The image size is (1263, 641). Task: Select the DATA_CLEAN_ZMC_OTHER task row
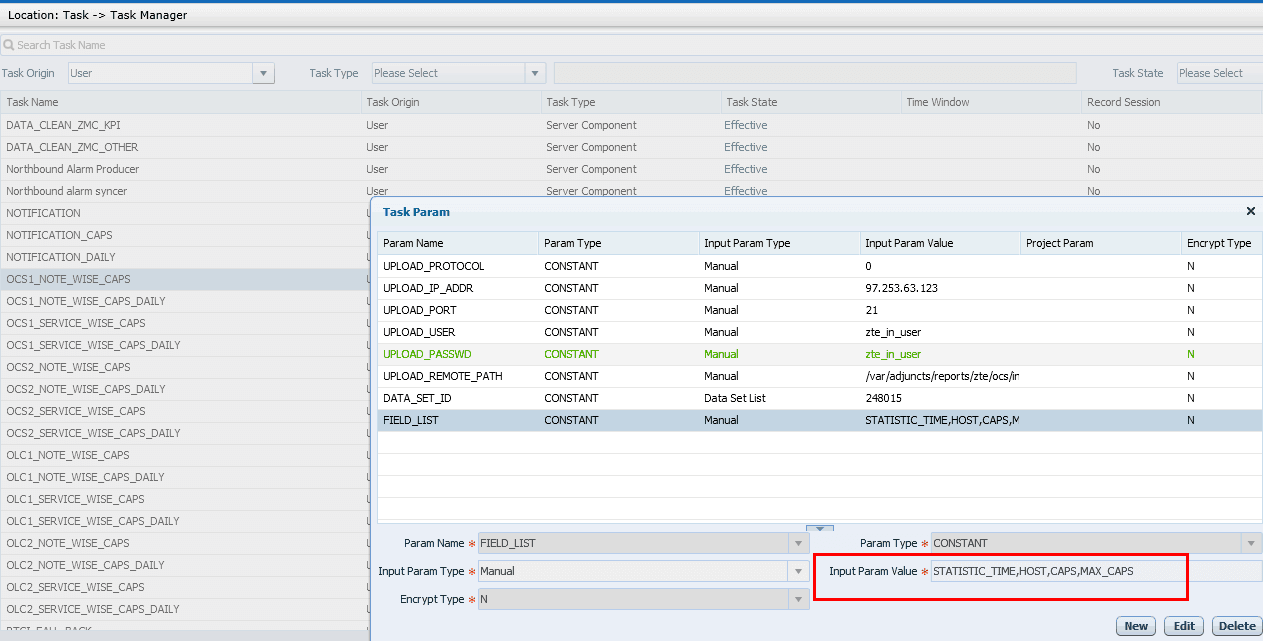pos(631,147)
